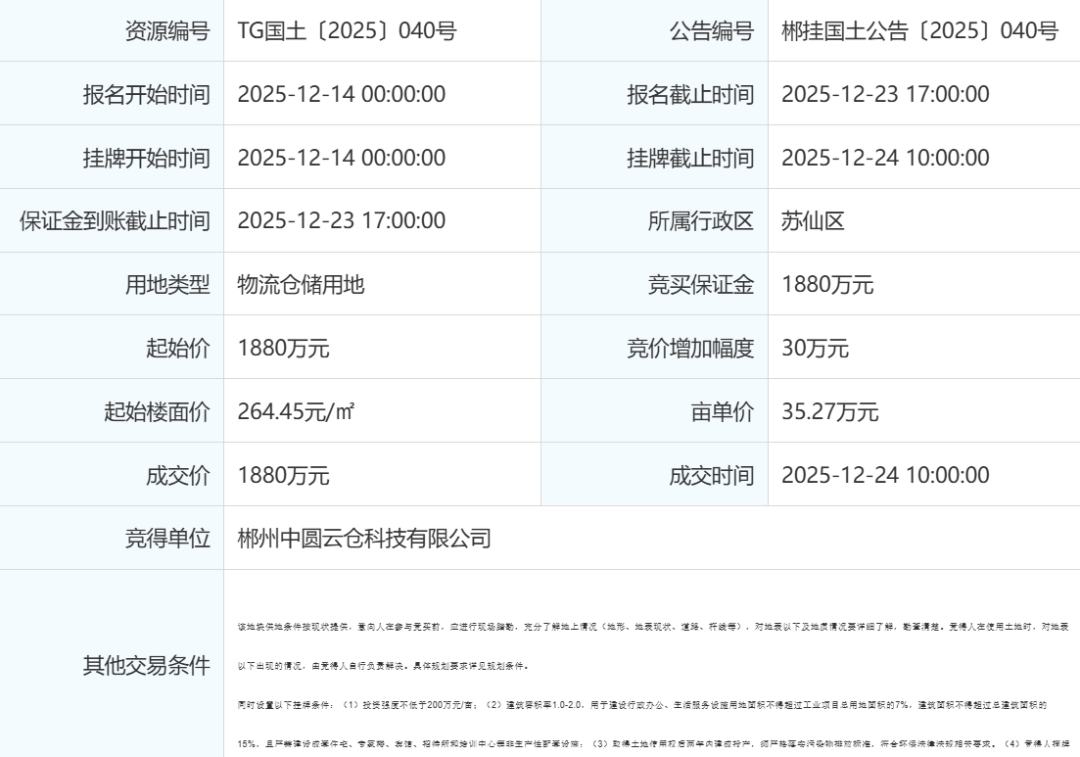Screen dimensions: 1080x757
Task: Select the announcement number 郴挂国土公告〔2025〕040号
Action: (919, 31)
